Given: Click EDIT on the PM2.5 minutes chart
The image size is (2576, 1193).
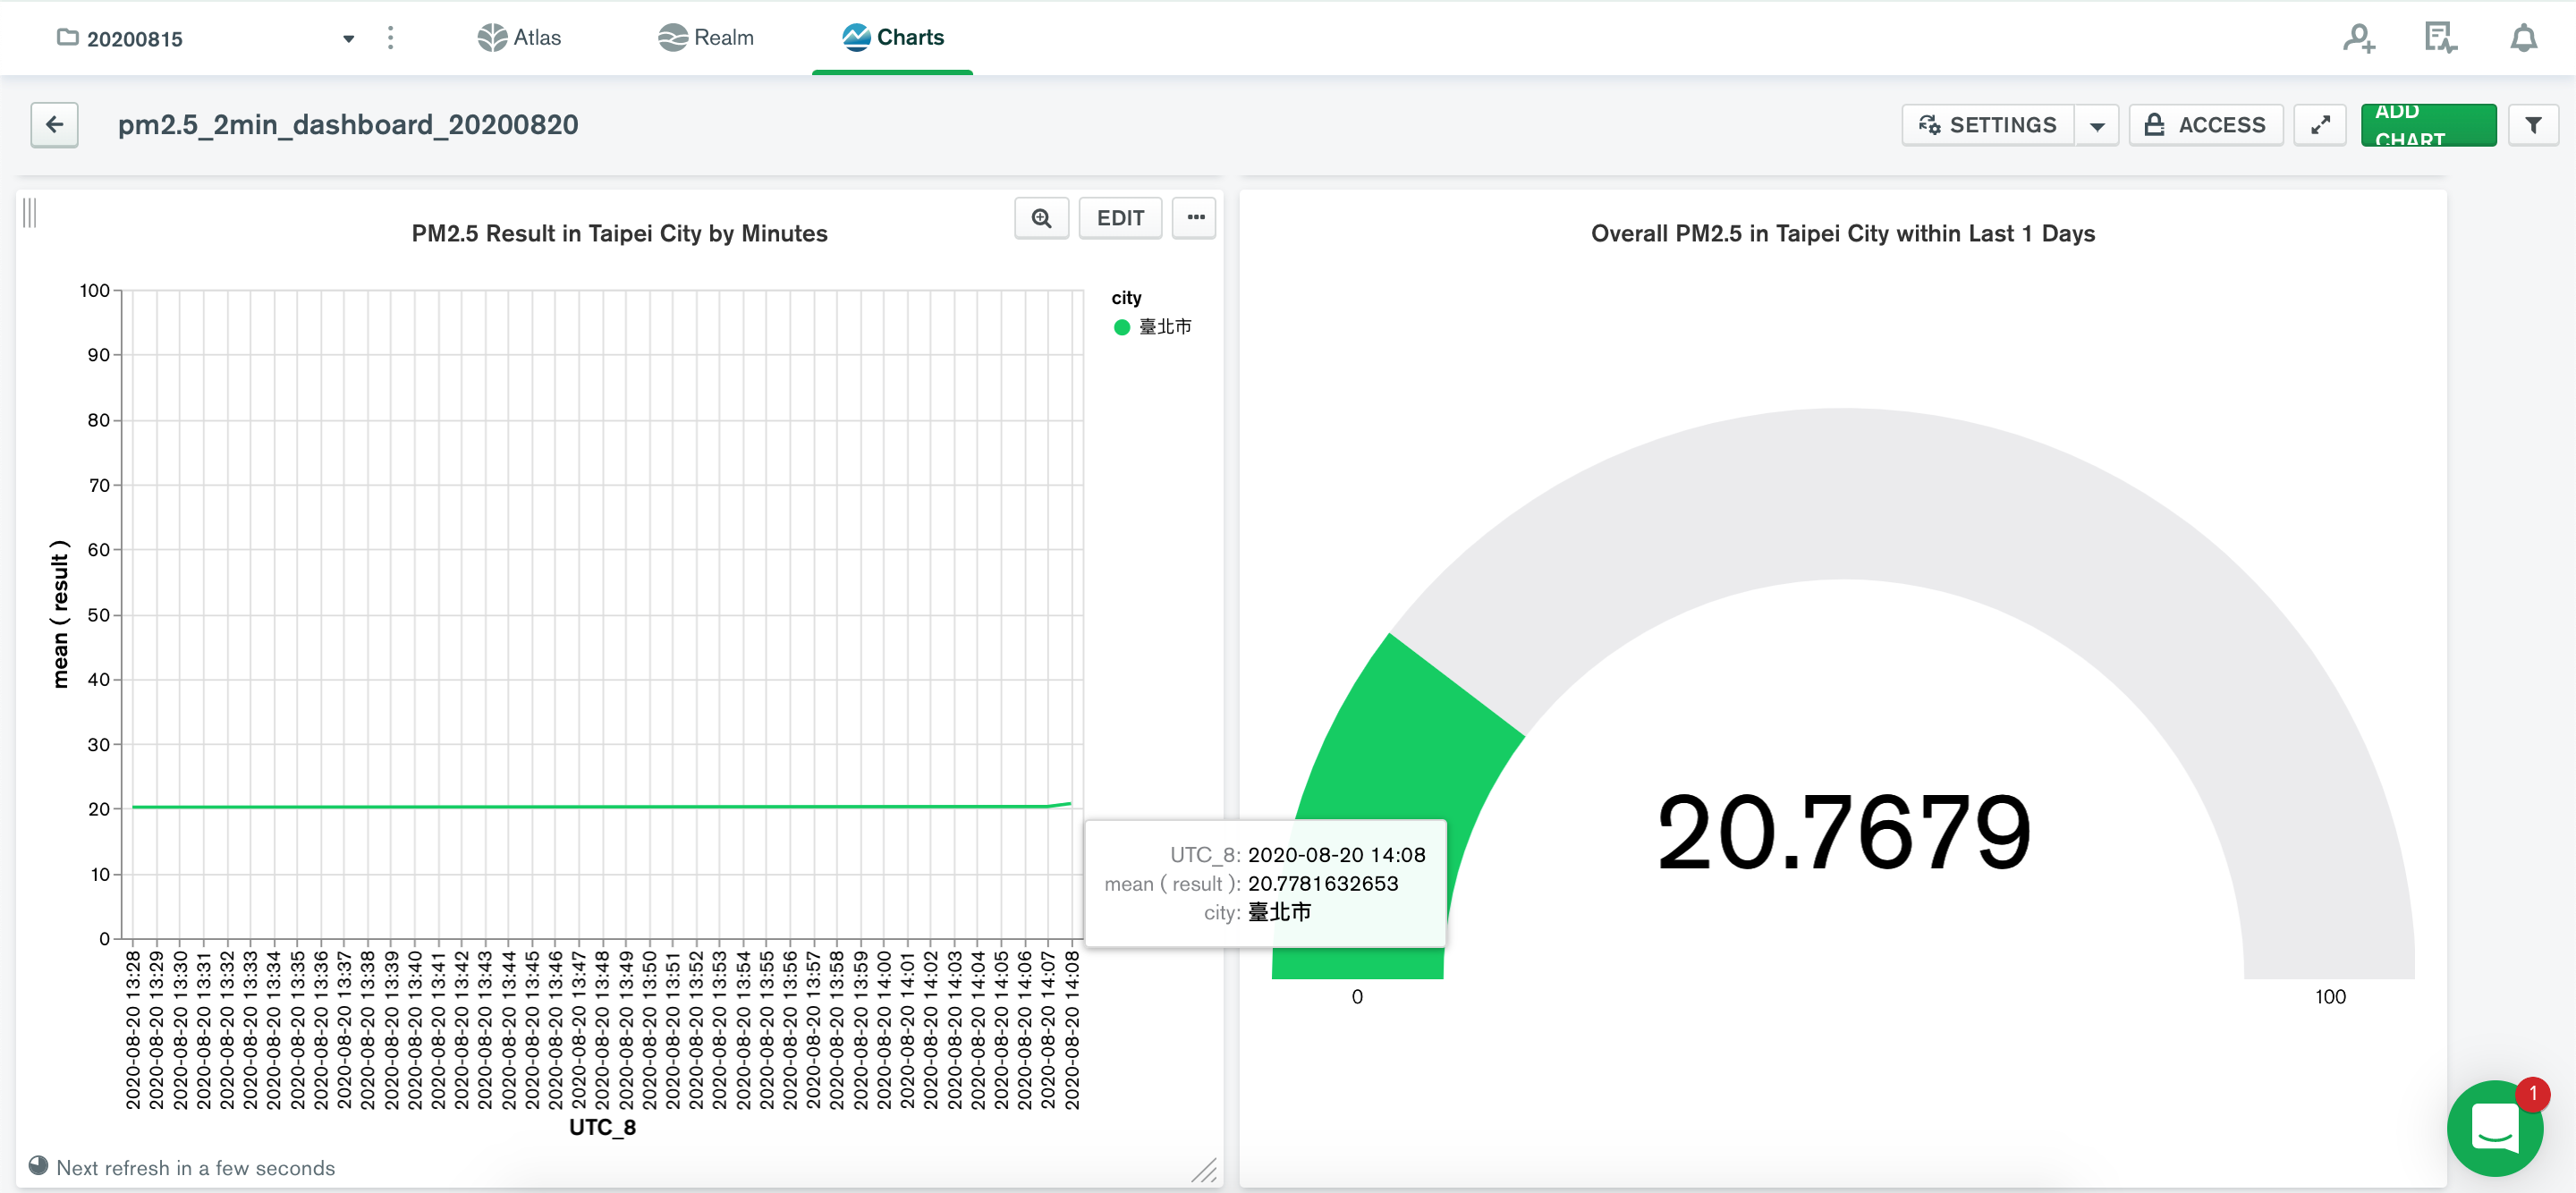Looking at the screenshot, I should pos(1119,217).
